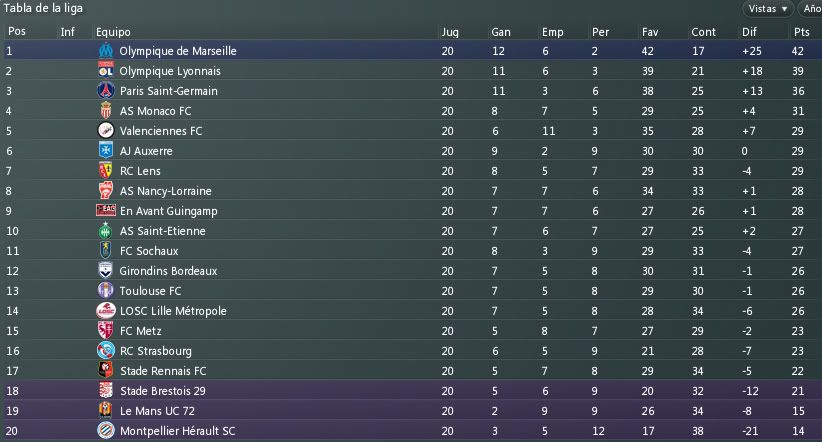Click the Girondins Bordeaux crest icon

[105, 271]
